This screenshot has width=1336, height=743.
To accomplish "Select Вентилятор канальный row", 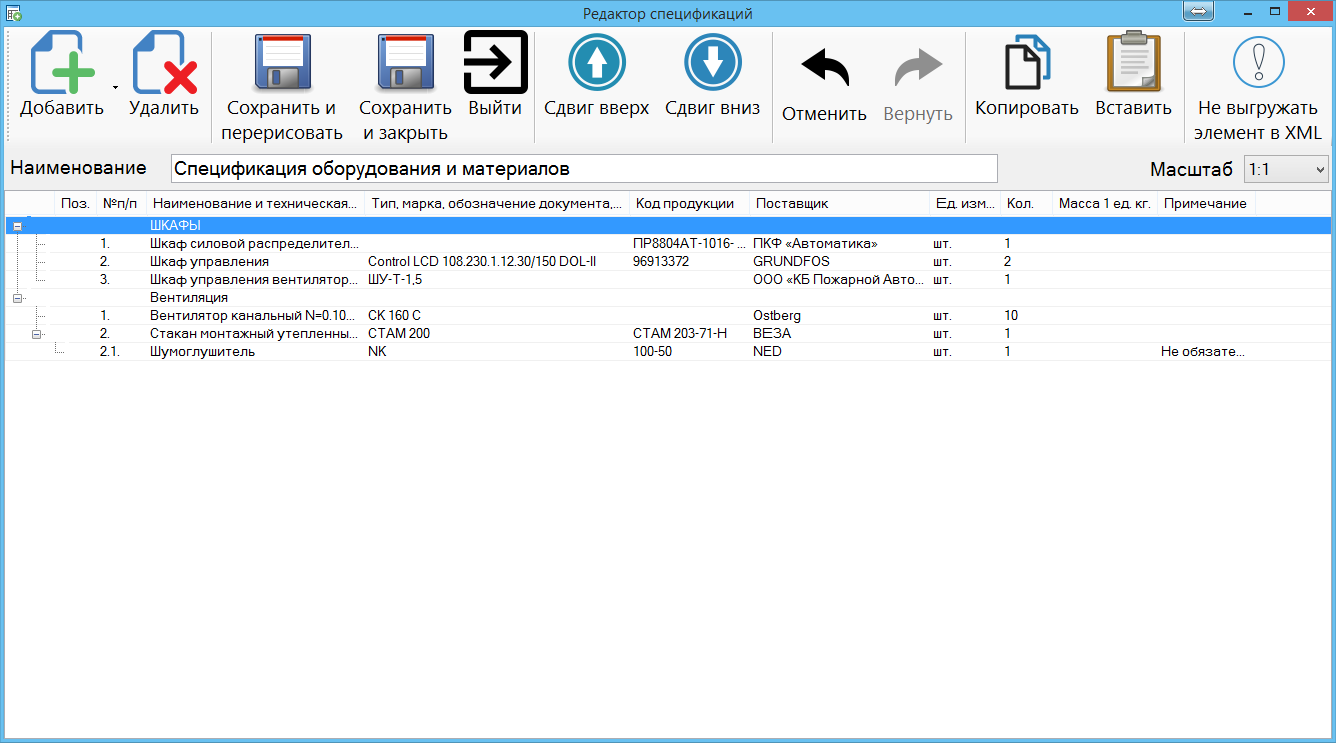I will pyautogui.click(x=668, y=316).
